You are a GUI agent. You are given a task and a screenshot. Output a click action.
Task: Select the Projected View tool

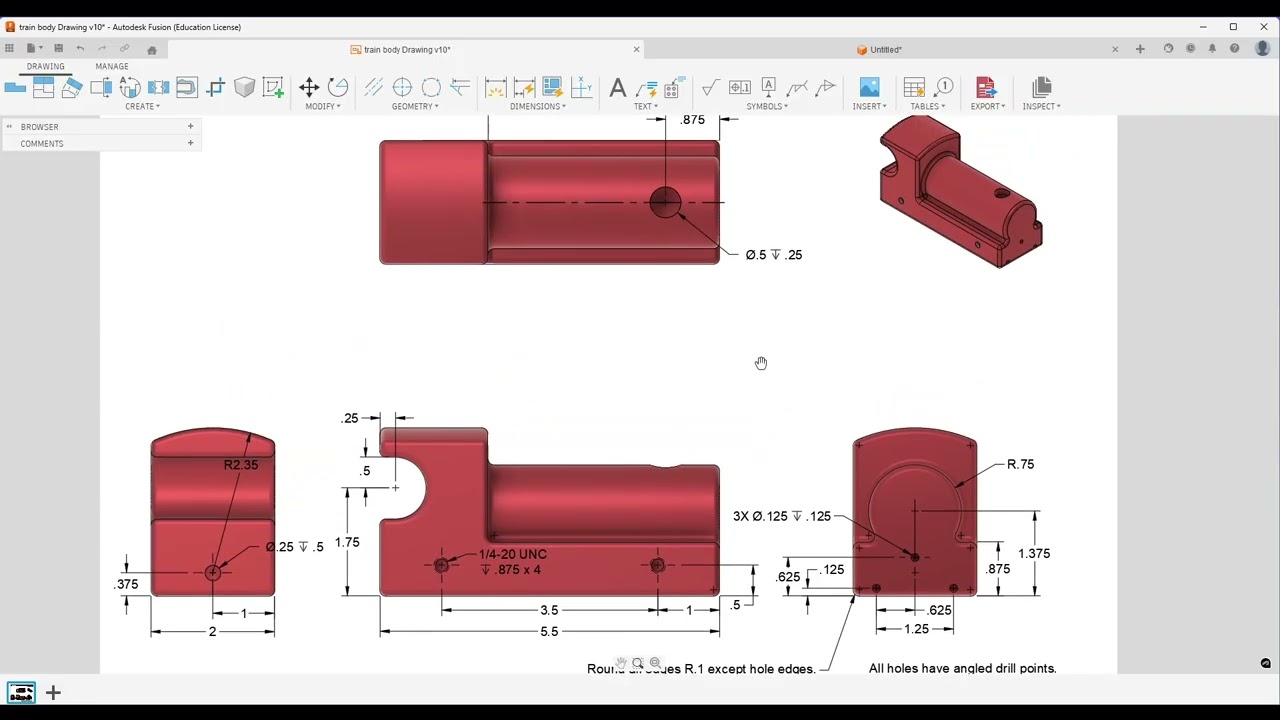[43, 88]
